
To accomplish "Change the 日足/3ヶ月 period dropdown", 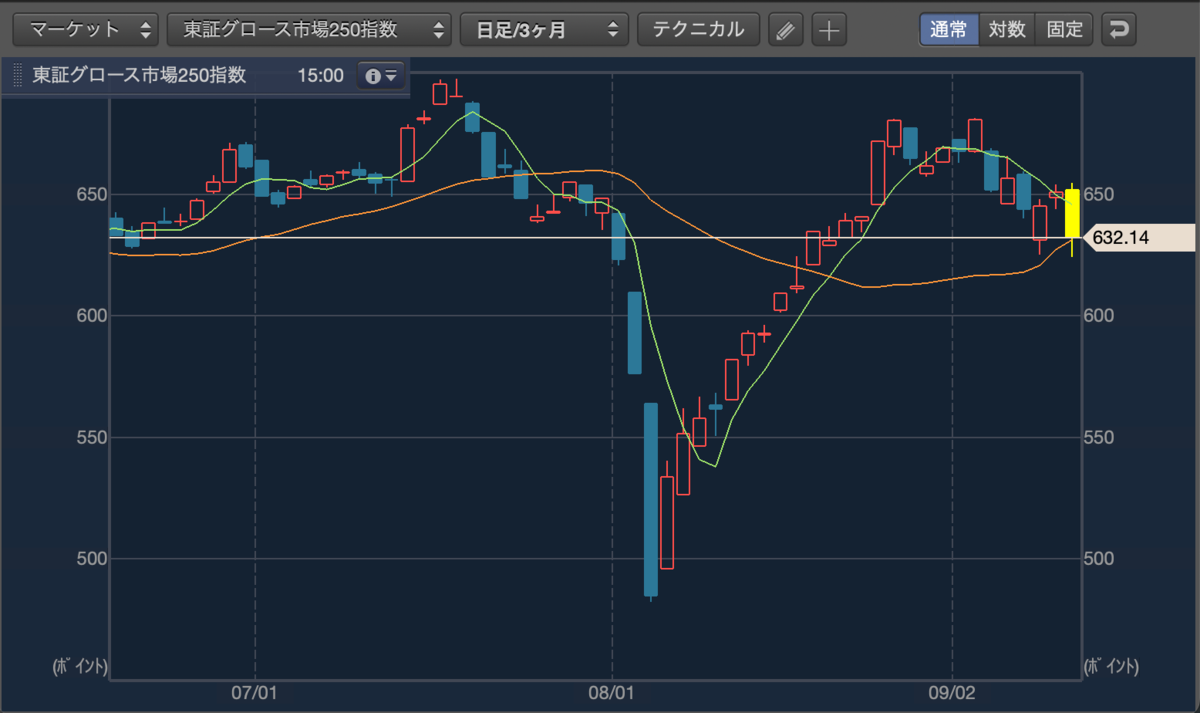I will [544, 29].
